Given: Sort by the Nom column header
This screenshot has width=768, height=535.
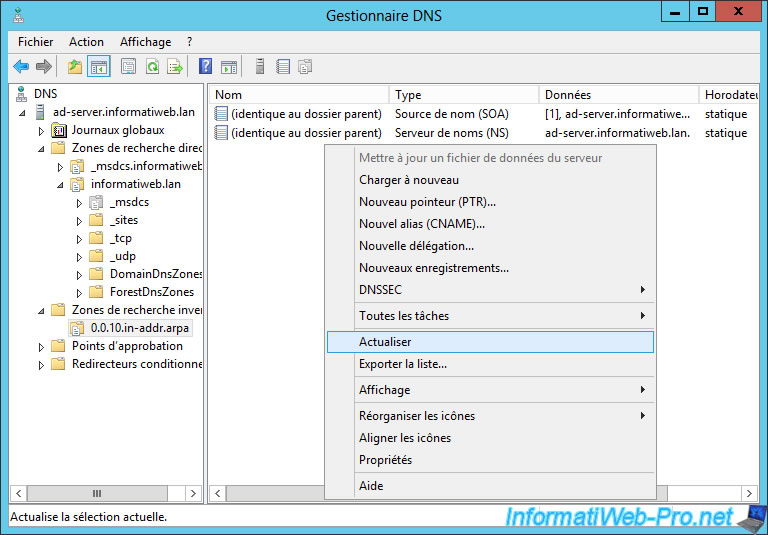Looking at the screenshot, I should tap(299, 95).
